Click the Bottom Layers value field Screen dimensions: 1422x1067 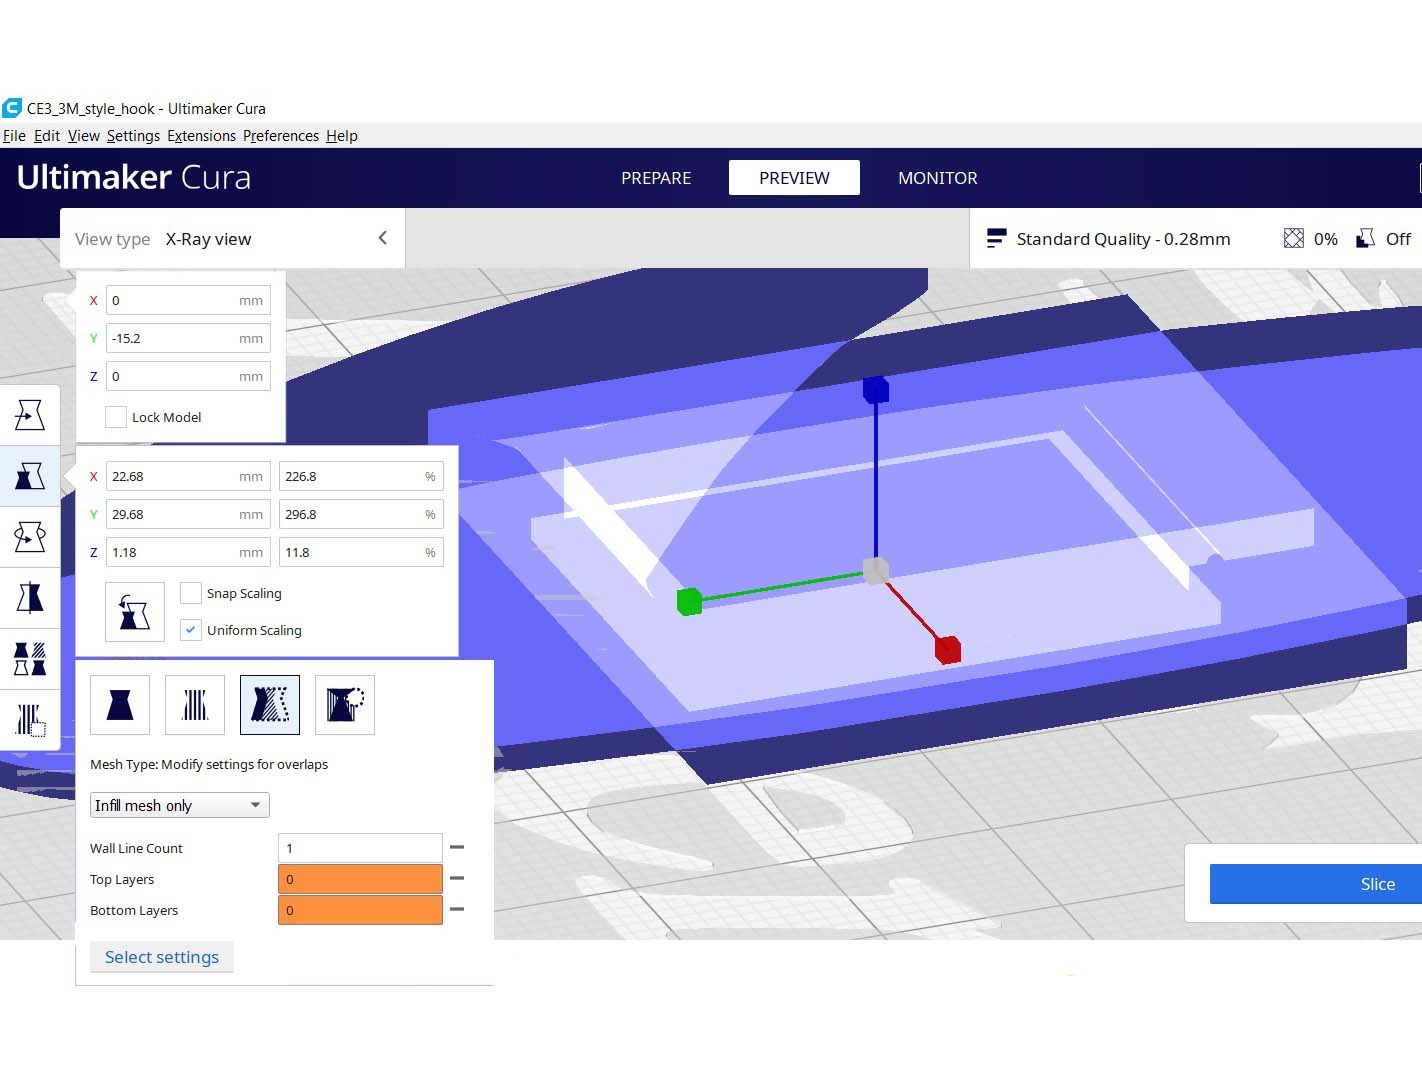[x=360, y=910]
